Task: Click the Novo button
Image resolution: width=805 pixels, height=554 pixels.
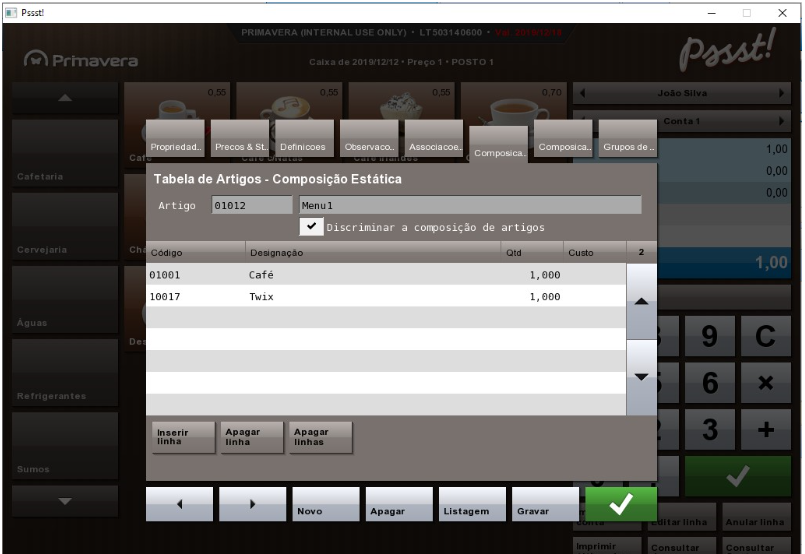Action: 325,507
